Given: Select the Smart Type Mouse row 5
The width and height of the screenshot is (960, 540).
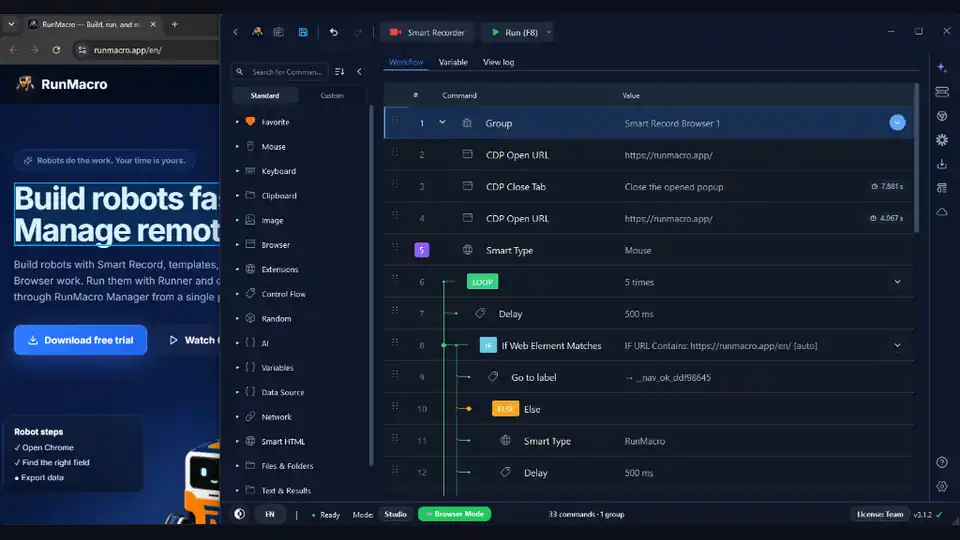Looking at the screenshot, I should click(648, 250).
